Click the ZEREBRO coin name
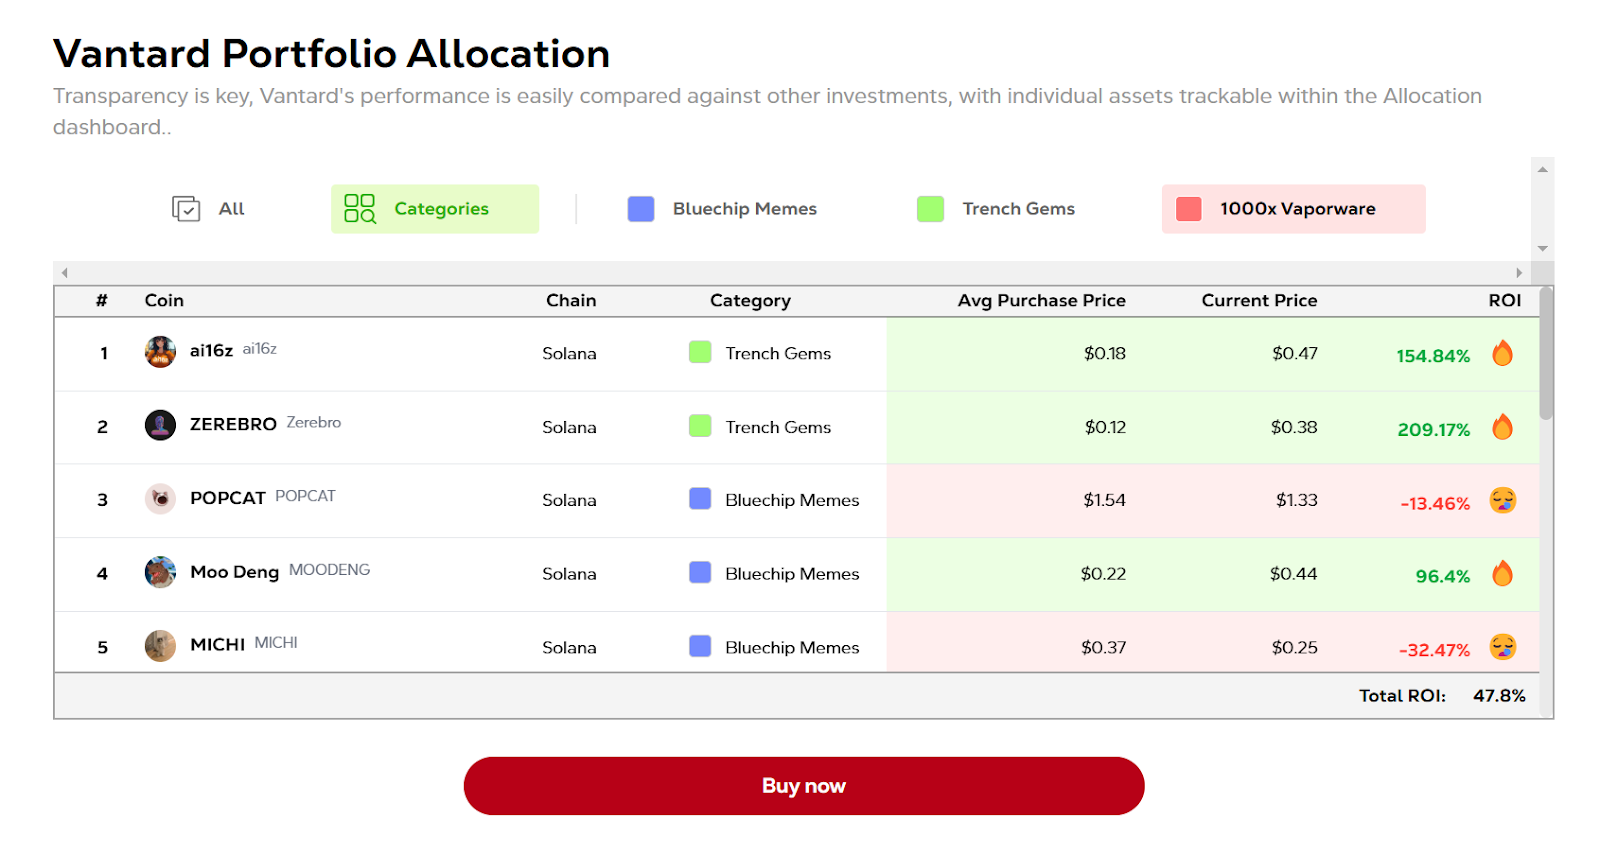This screenshot has width=1600, height=855. pyautogui.click(x=233, y=424)
